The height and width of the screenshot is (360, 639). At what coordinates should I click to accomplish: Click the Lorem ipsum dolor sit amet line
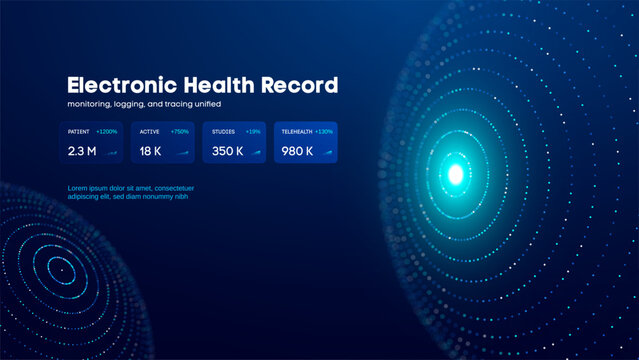coord(131,188)
